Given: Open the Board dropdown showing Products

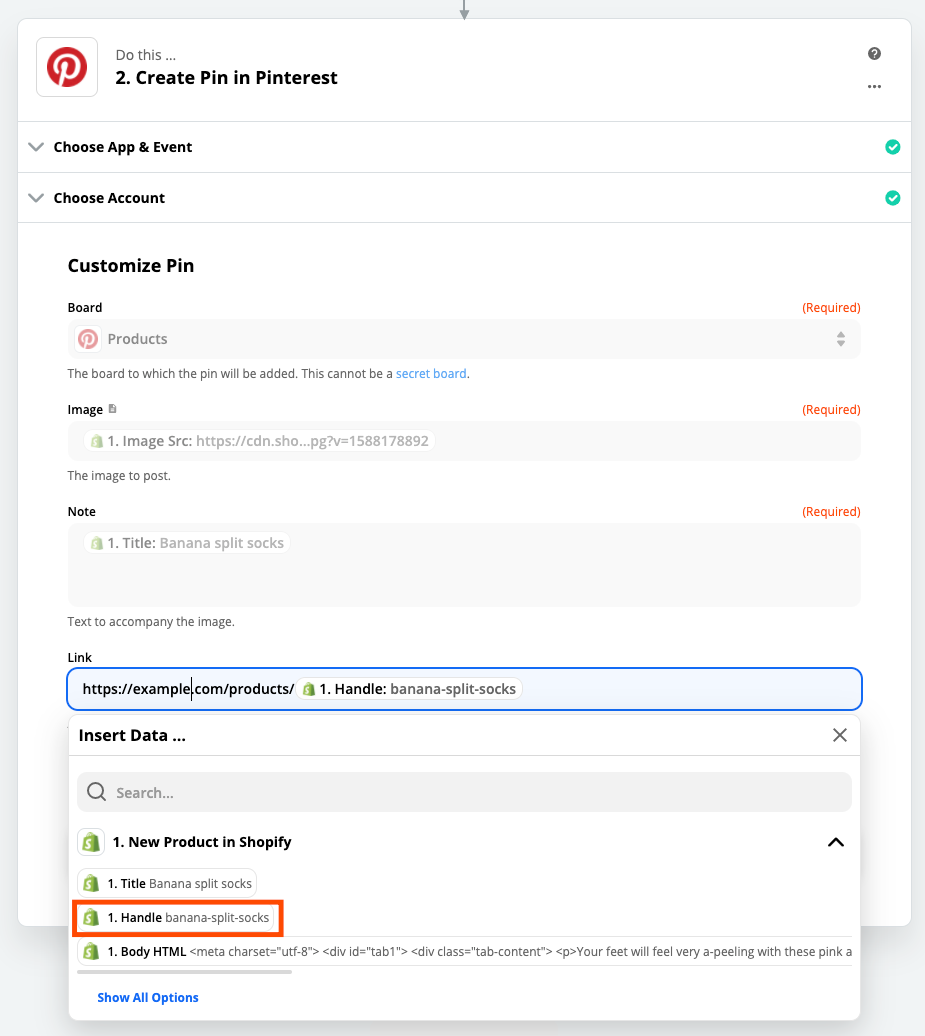Looking at the screenshot, I should tap(464, 339).
